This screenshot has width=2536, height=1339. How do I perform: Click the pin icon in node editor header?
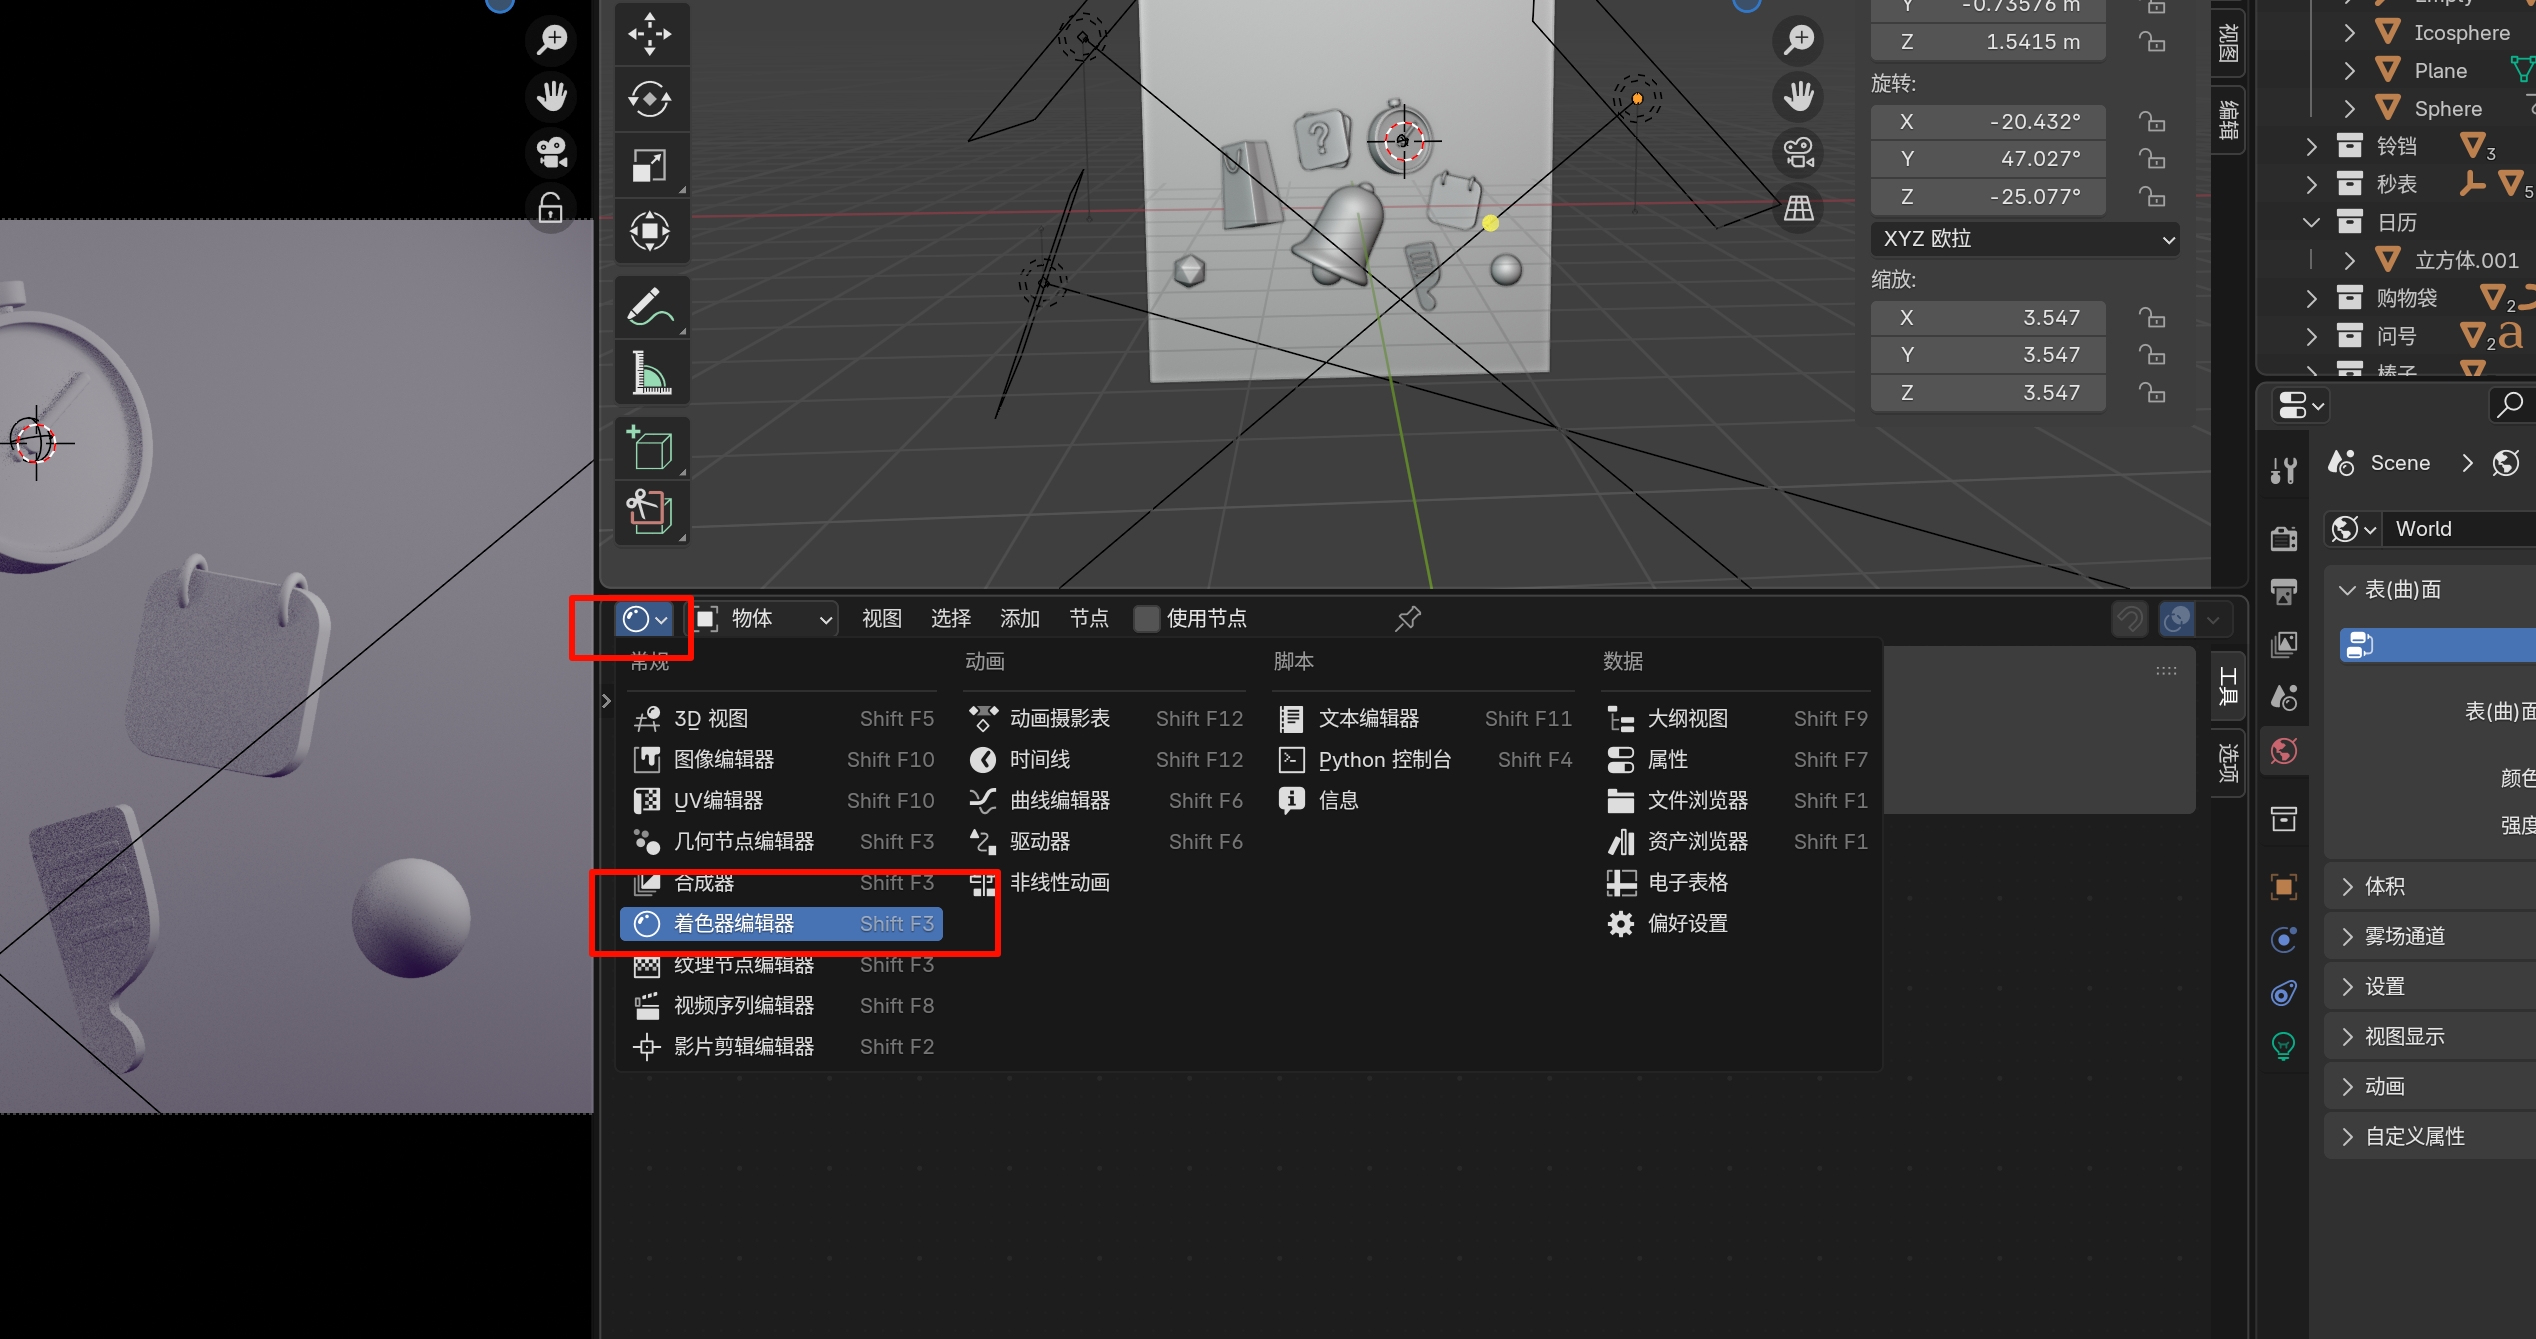[1407, 619]
